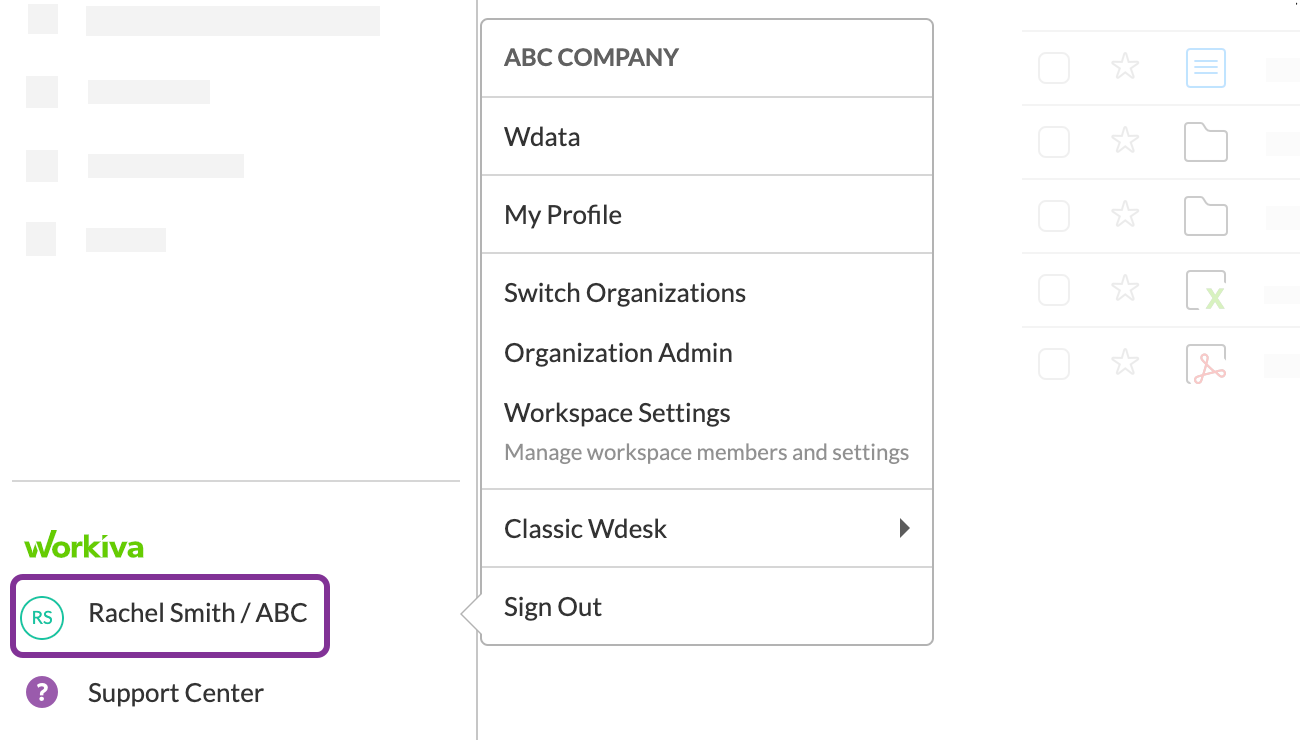Click the red PDF file icon

pyautogui.click(x=1205, y=365)
